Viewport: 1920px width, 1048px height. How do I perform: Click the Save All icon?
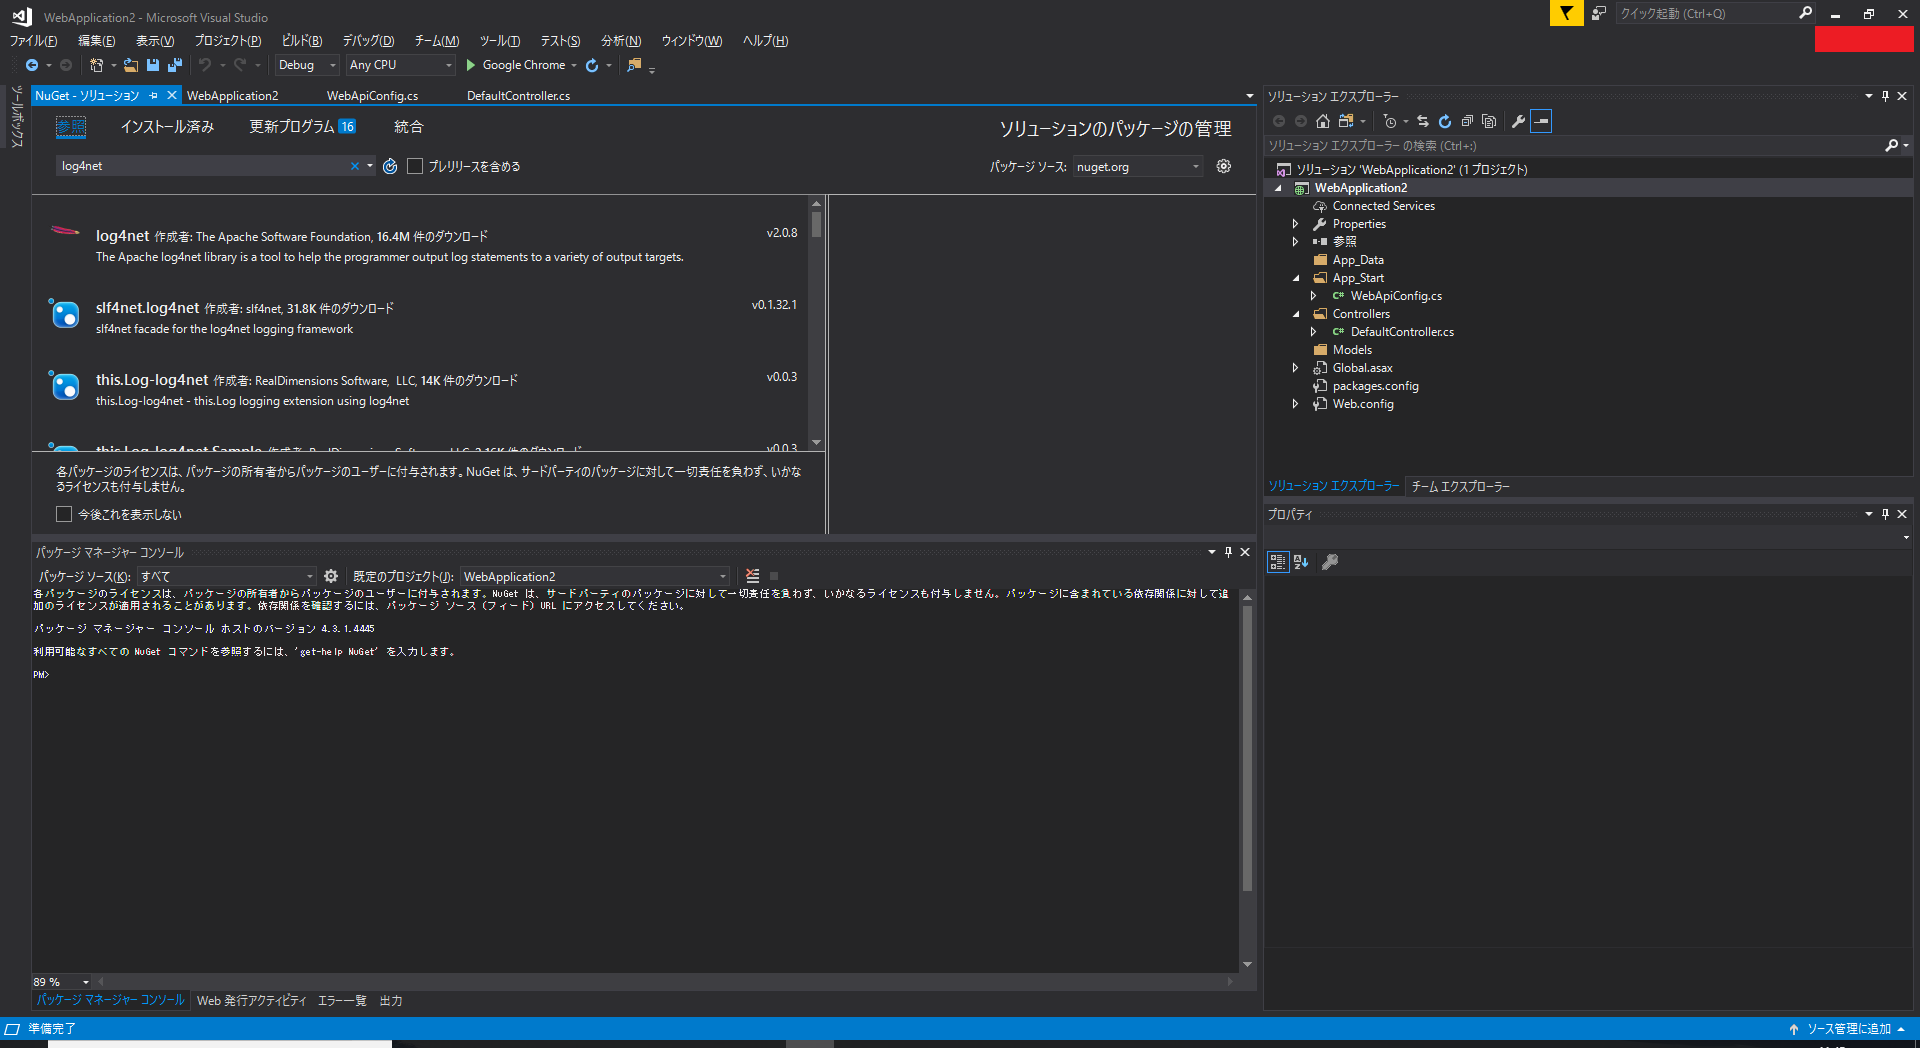click(175, 65)
